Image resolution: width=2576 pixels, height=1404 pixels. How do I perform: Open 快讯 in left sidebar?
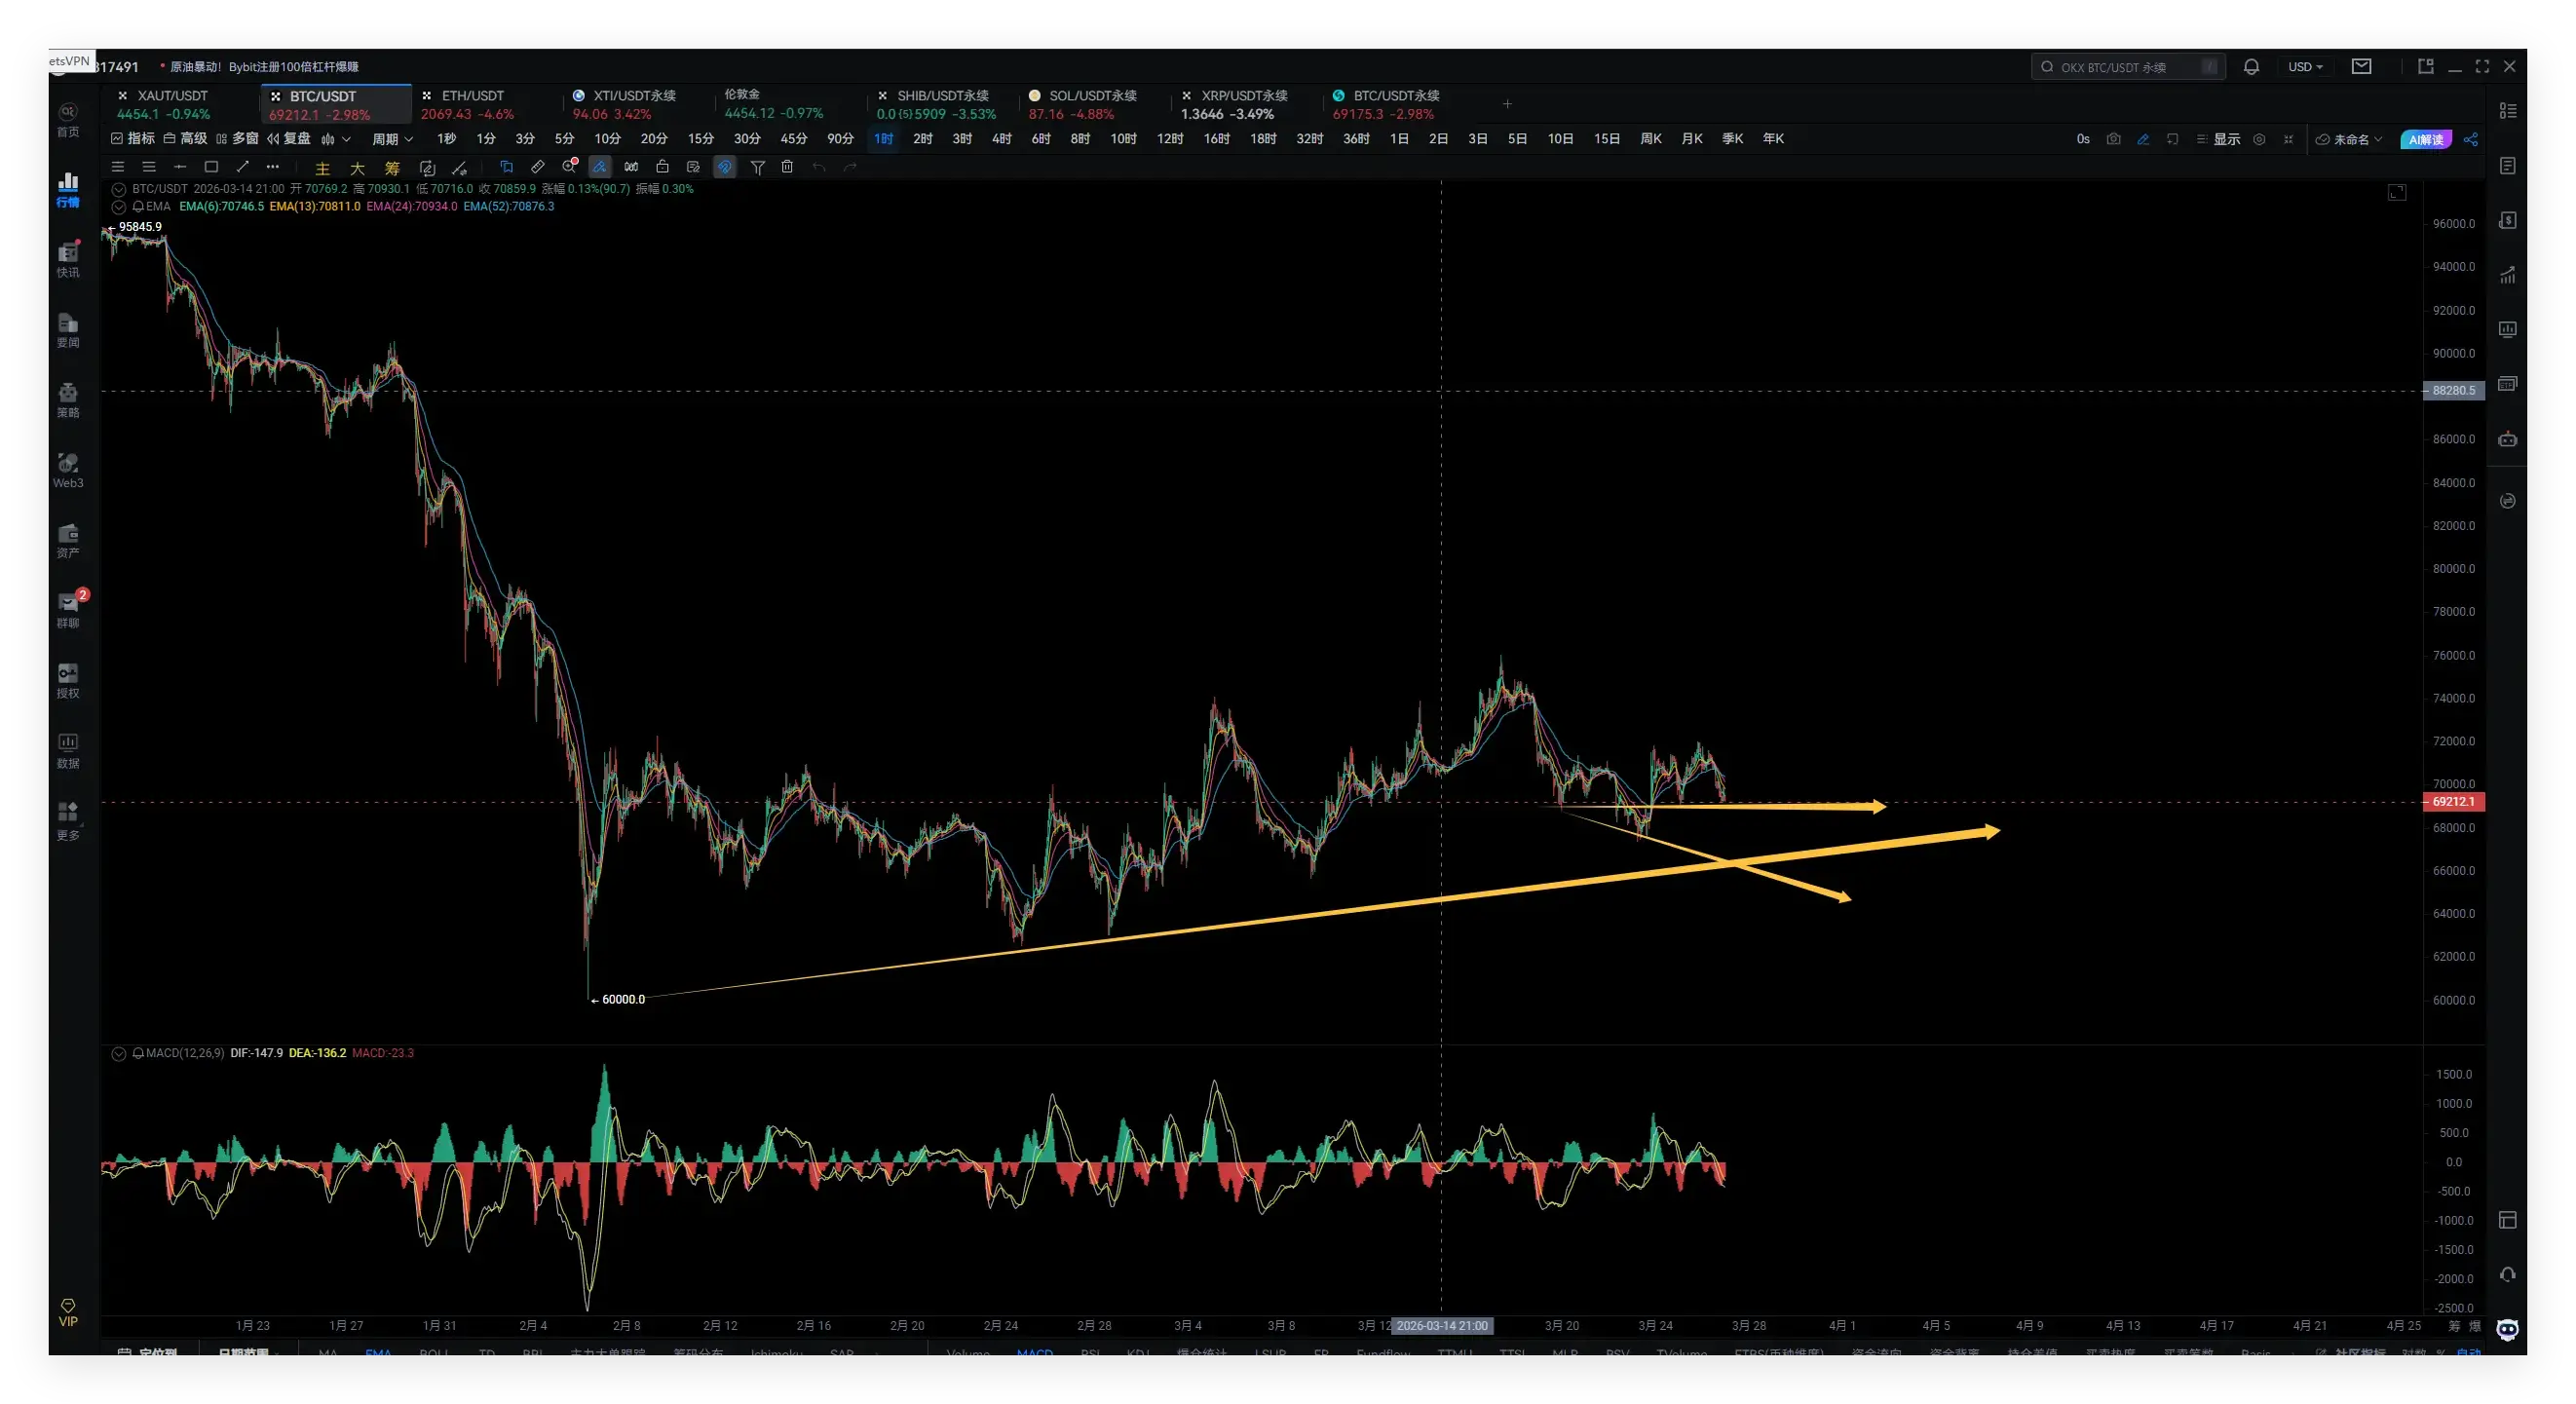tap(68, 259)
